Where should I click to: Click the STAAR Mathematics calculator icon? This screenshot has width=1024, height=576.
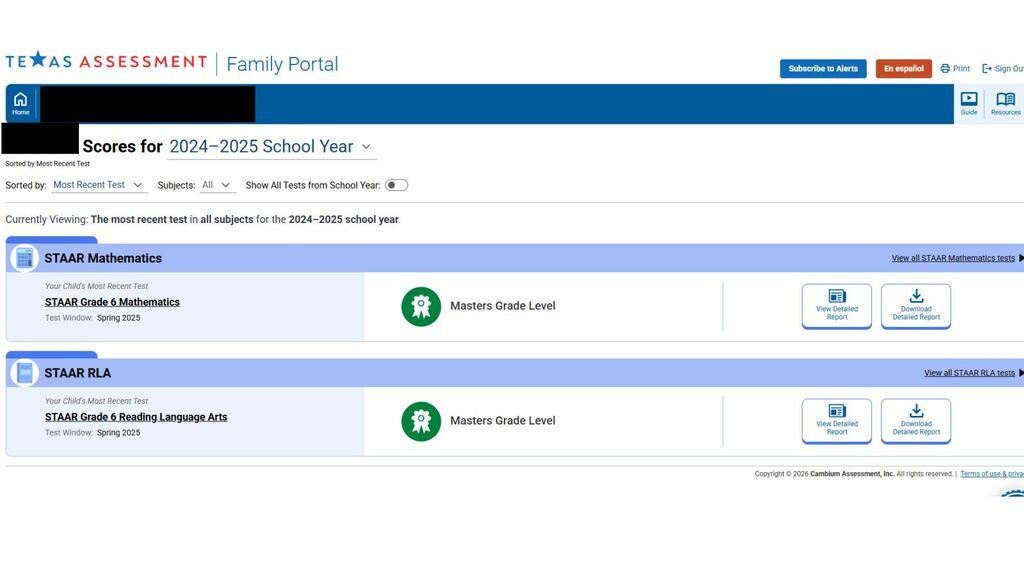tap(25, 258)
